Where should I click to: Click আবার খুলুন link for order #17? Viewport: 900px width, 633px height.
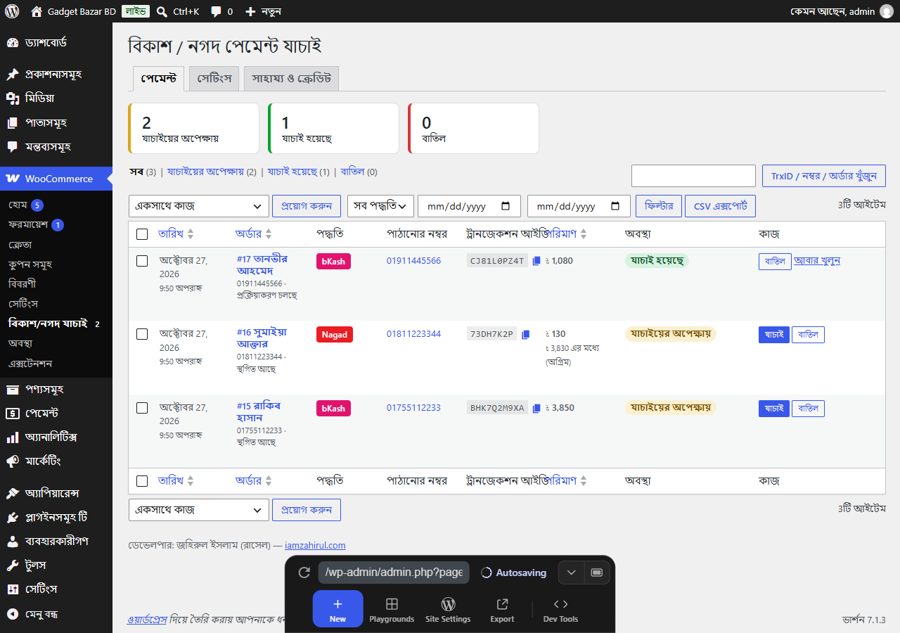(x=817, y=261)
